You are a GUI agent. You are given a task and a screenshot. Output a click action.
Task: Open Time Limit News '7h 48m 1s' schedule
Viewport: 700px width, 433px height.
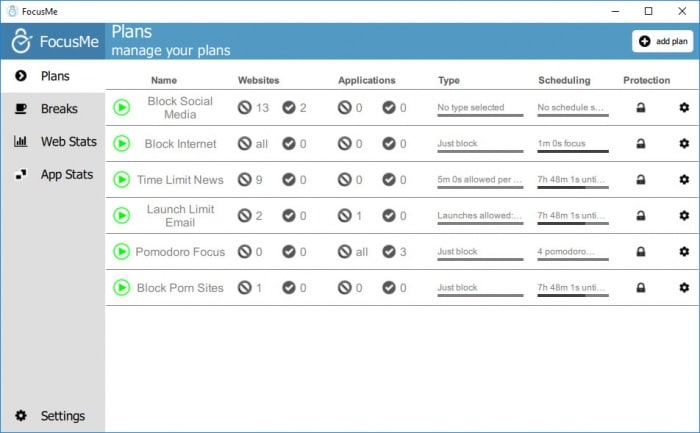573,180
